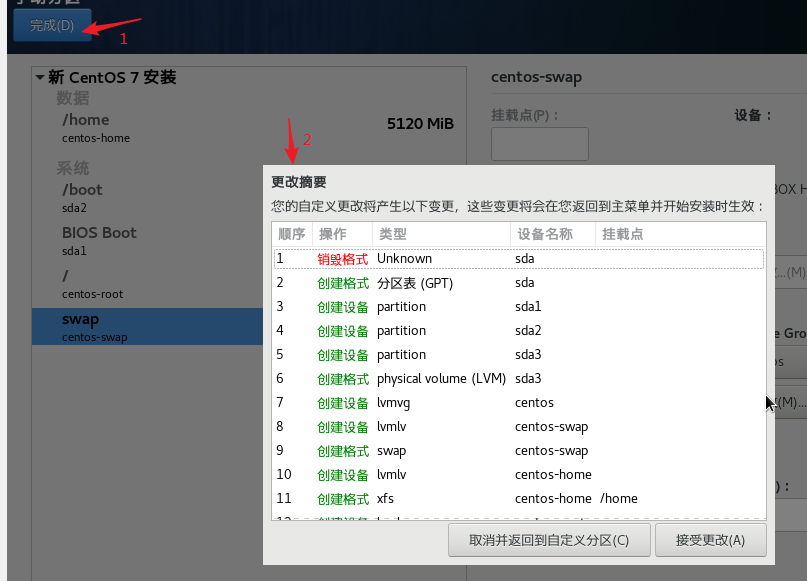Select the / centos-root partition
This screenshot has width=807, height=581.
[x=148, y=284]
